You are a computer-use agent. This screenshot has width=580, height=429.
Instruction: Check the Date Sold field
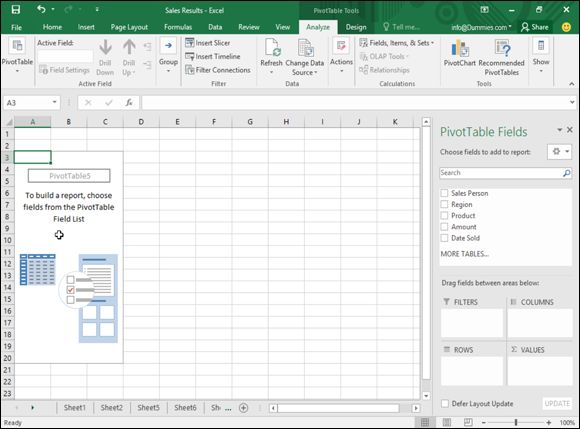(x=444, y=238)
